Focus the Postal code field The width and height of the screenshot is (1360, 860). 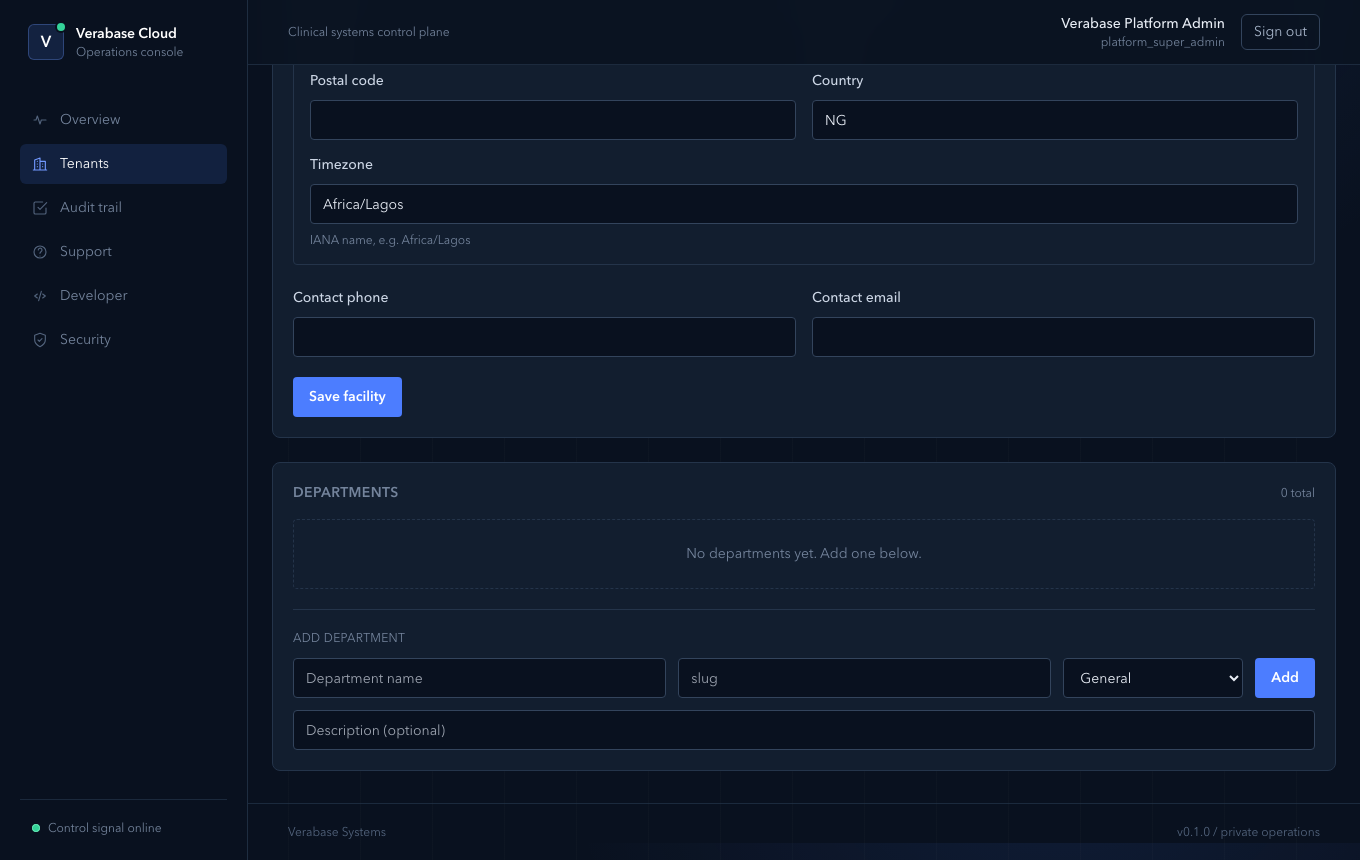tap(553, 120)
